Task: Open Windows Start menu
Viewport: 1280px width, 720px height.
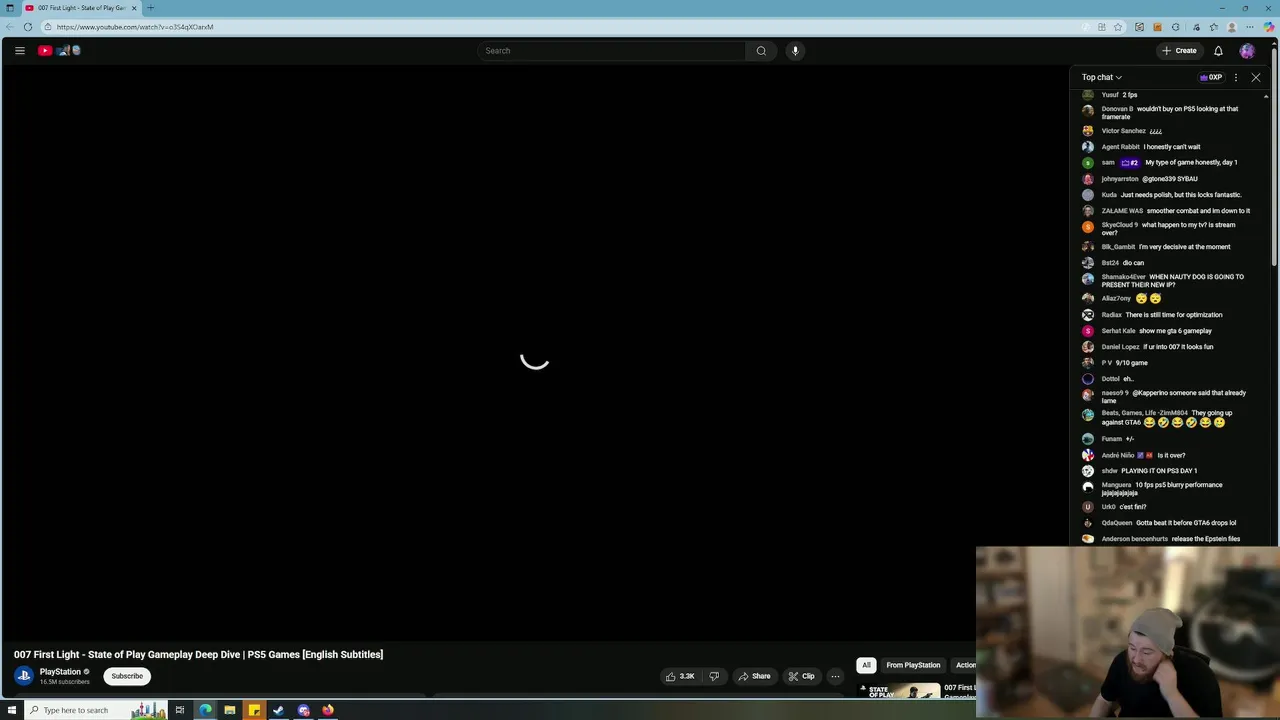Action: click(12, 710)
